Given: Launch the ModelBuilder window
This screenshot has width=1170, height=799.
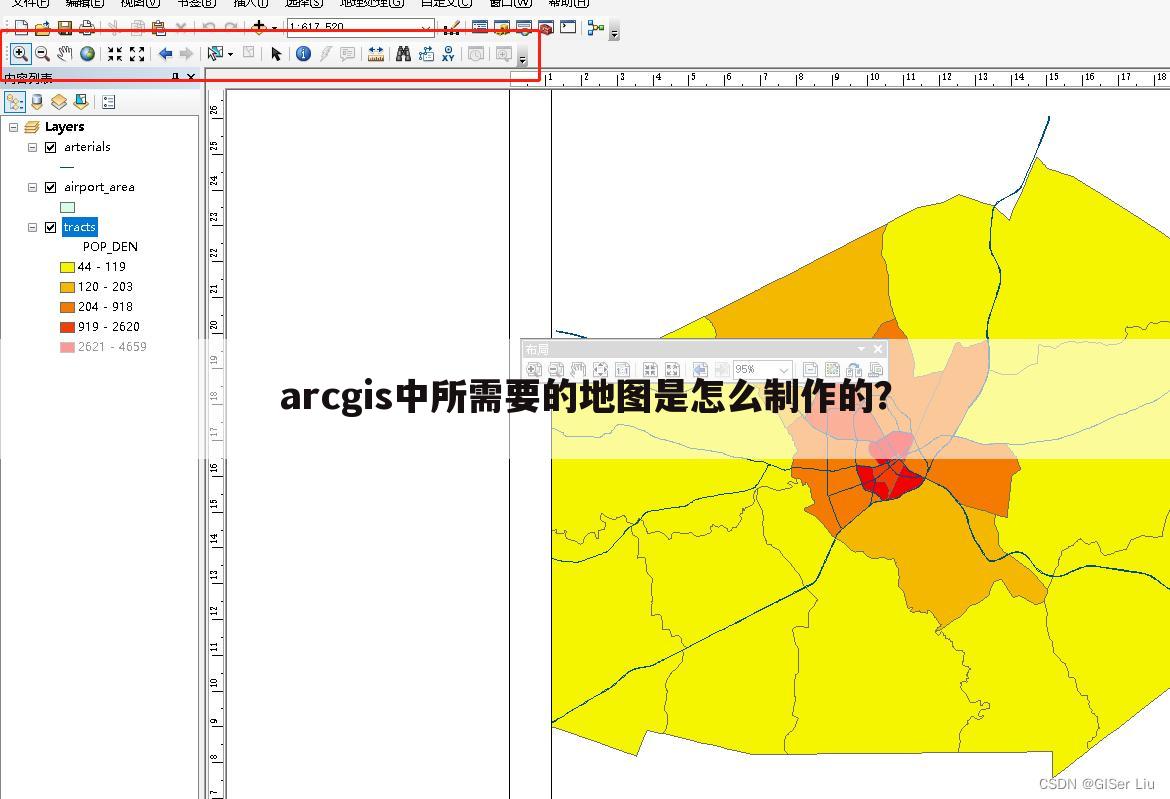Looking at the screenshot, I should [x=595, y=28].
